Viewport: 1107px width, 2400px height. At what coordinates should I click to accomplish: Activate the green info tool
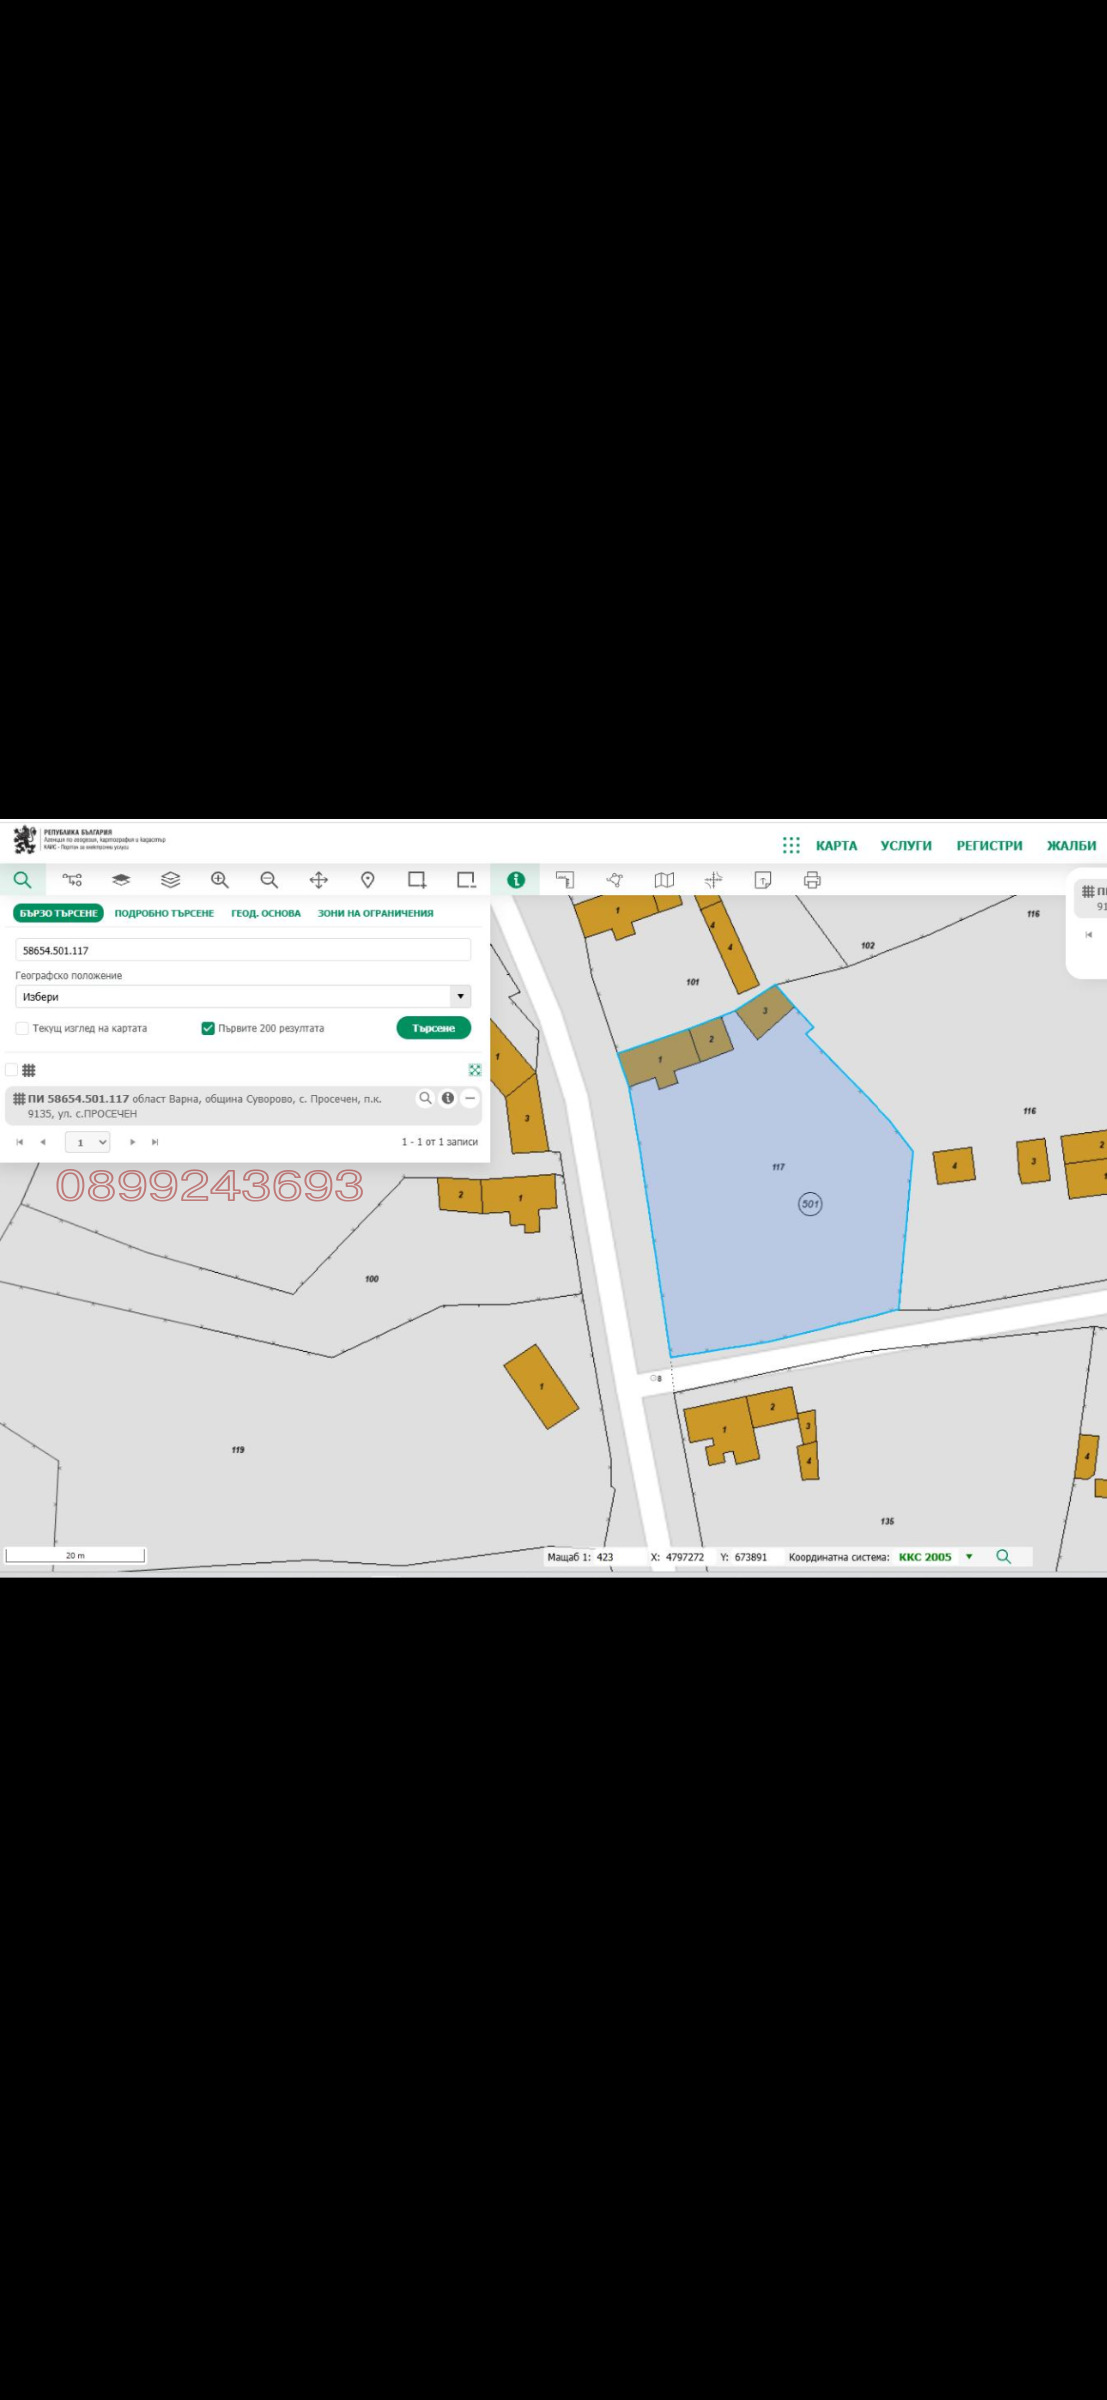(x=516, y=880)
